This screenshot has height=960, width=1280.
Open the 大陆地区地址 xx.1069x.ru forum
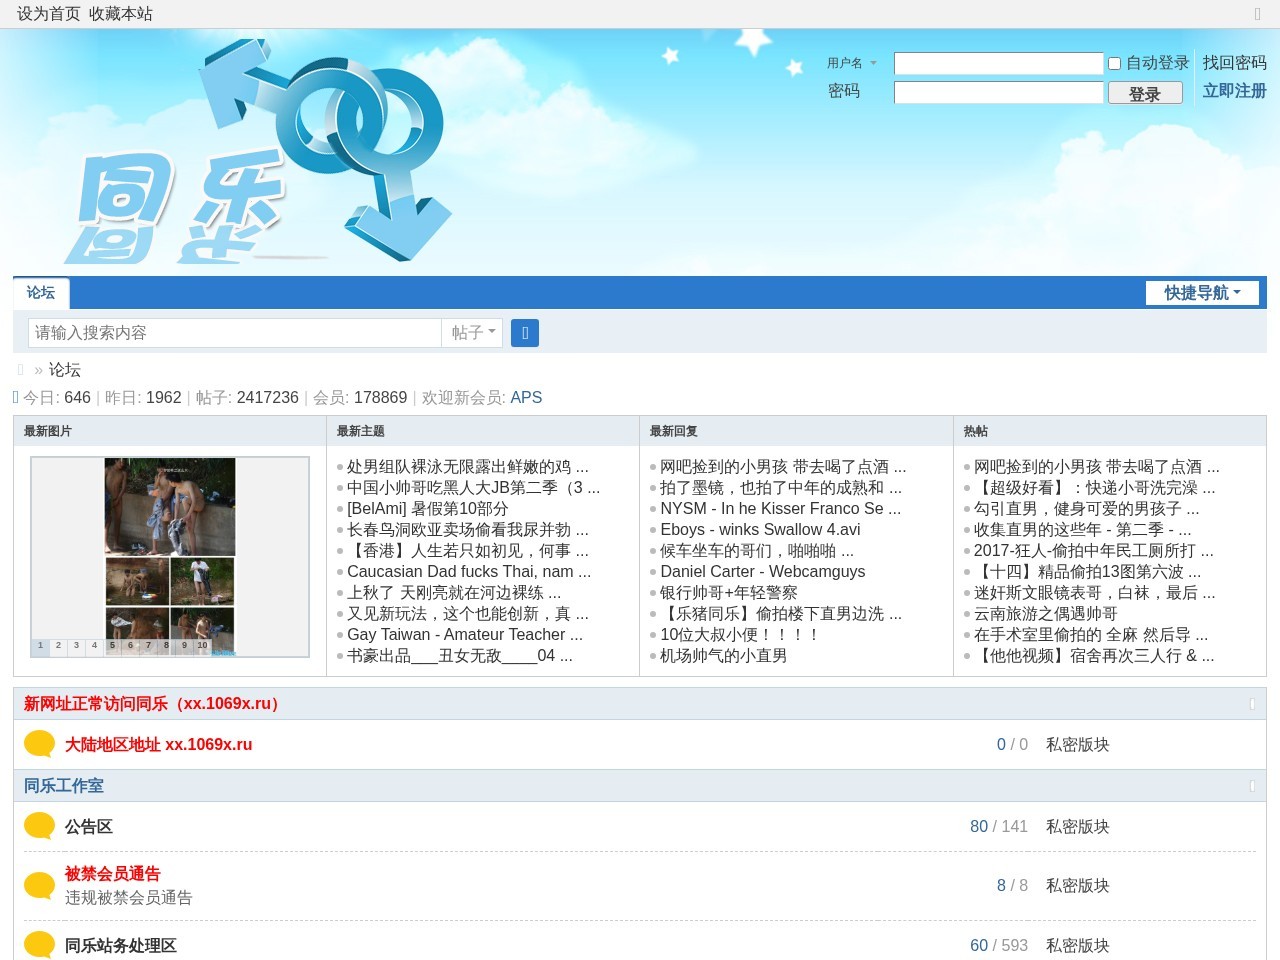pyautogui.click(x=158, y=745)
